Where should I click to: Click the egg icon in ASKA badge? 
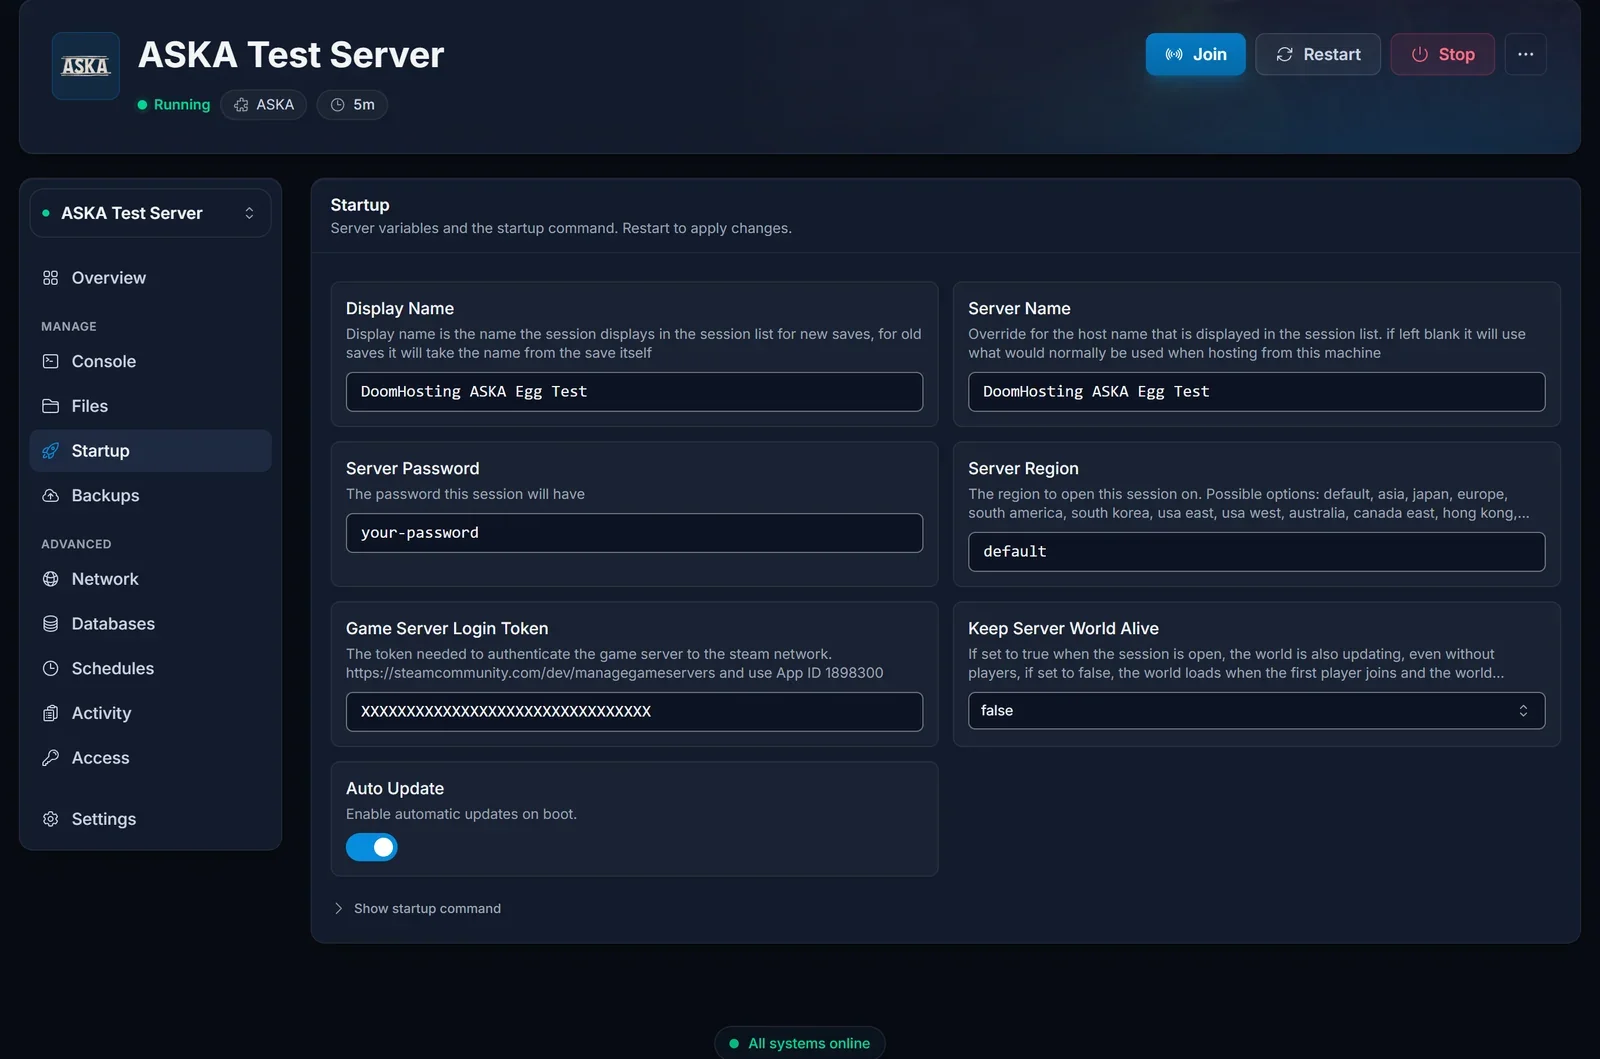[x=241, y=105]
